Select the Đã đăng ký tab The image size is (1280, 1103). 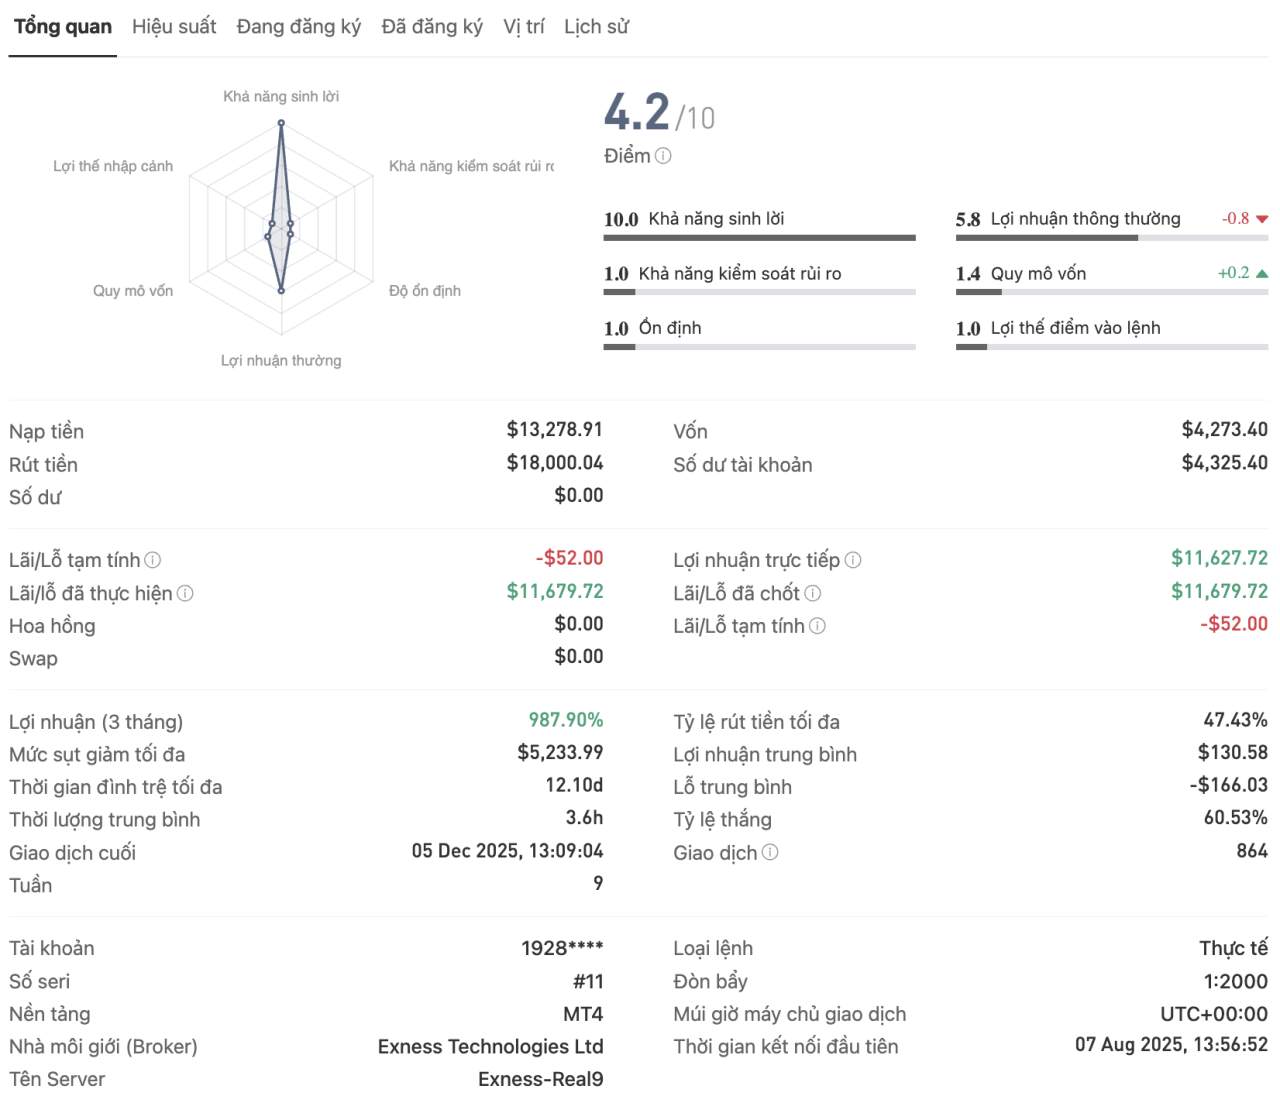click(432, 27)
